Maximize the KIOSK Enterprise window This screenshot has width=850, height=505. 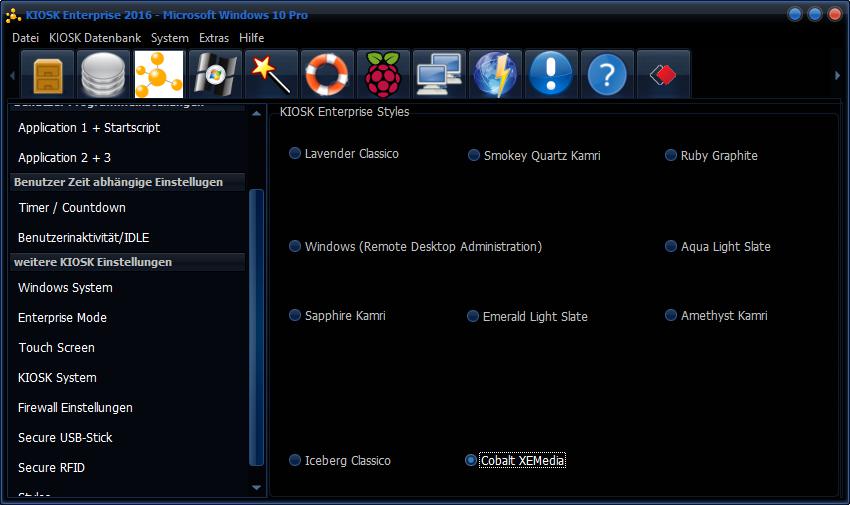815,15
